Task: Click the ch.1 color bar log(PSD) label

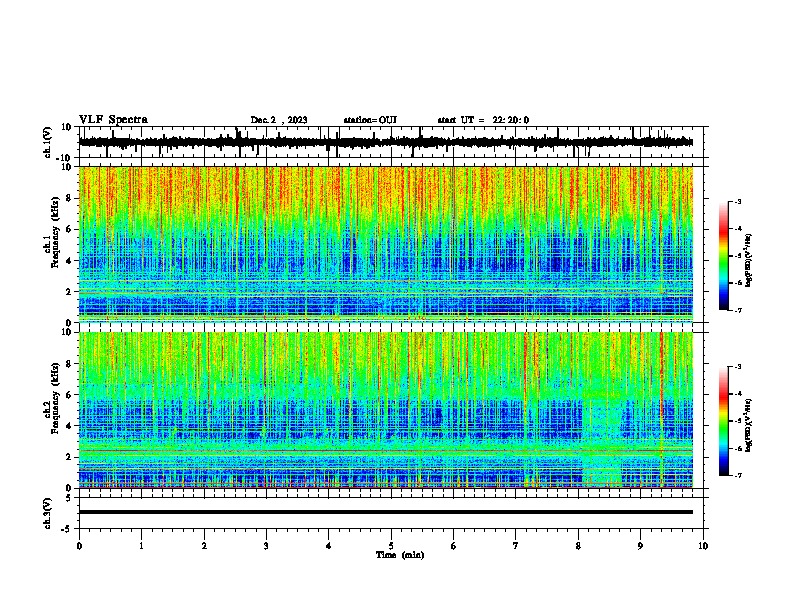Action: 748,261
